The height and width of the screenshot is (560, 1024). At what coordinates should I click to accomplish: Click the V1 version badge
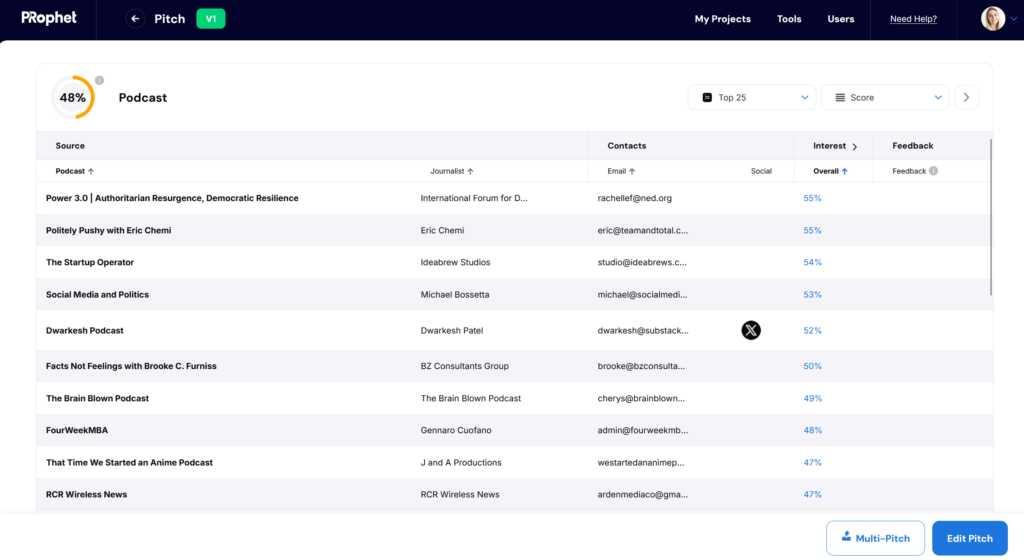point(211,19)
